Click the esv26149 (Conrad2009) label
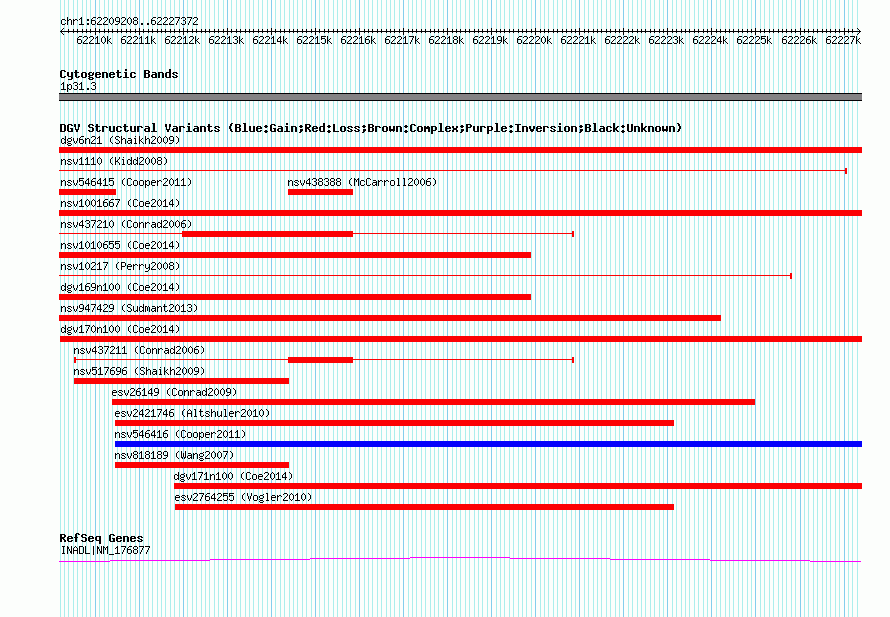Image resolution: width=890 pixels, height=617 pixels. [174, 392]
